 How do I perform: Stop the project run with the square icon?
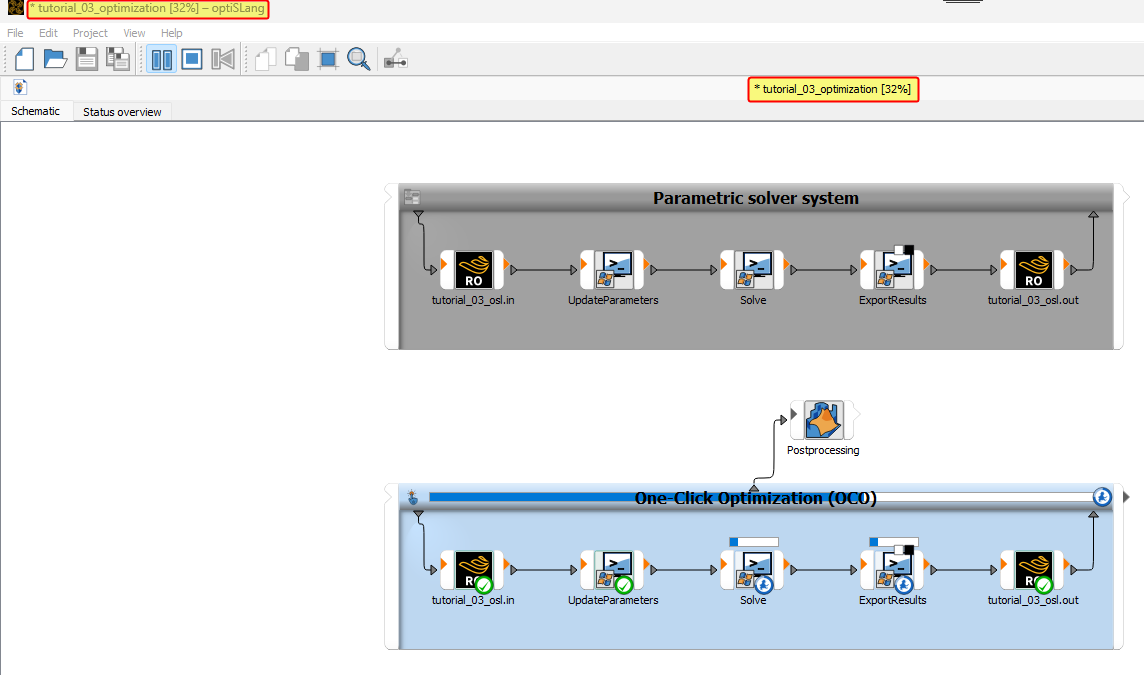coord(192,59)
